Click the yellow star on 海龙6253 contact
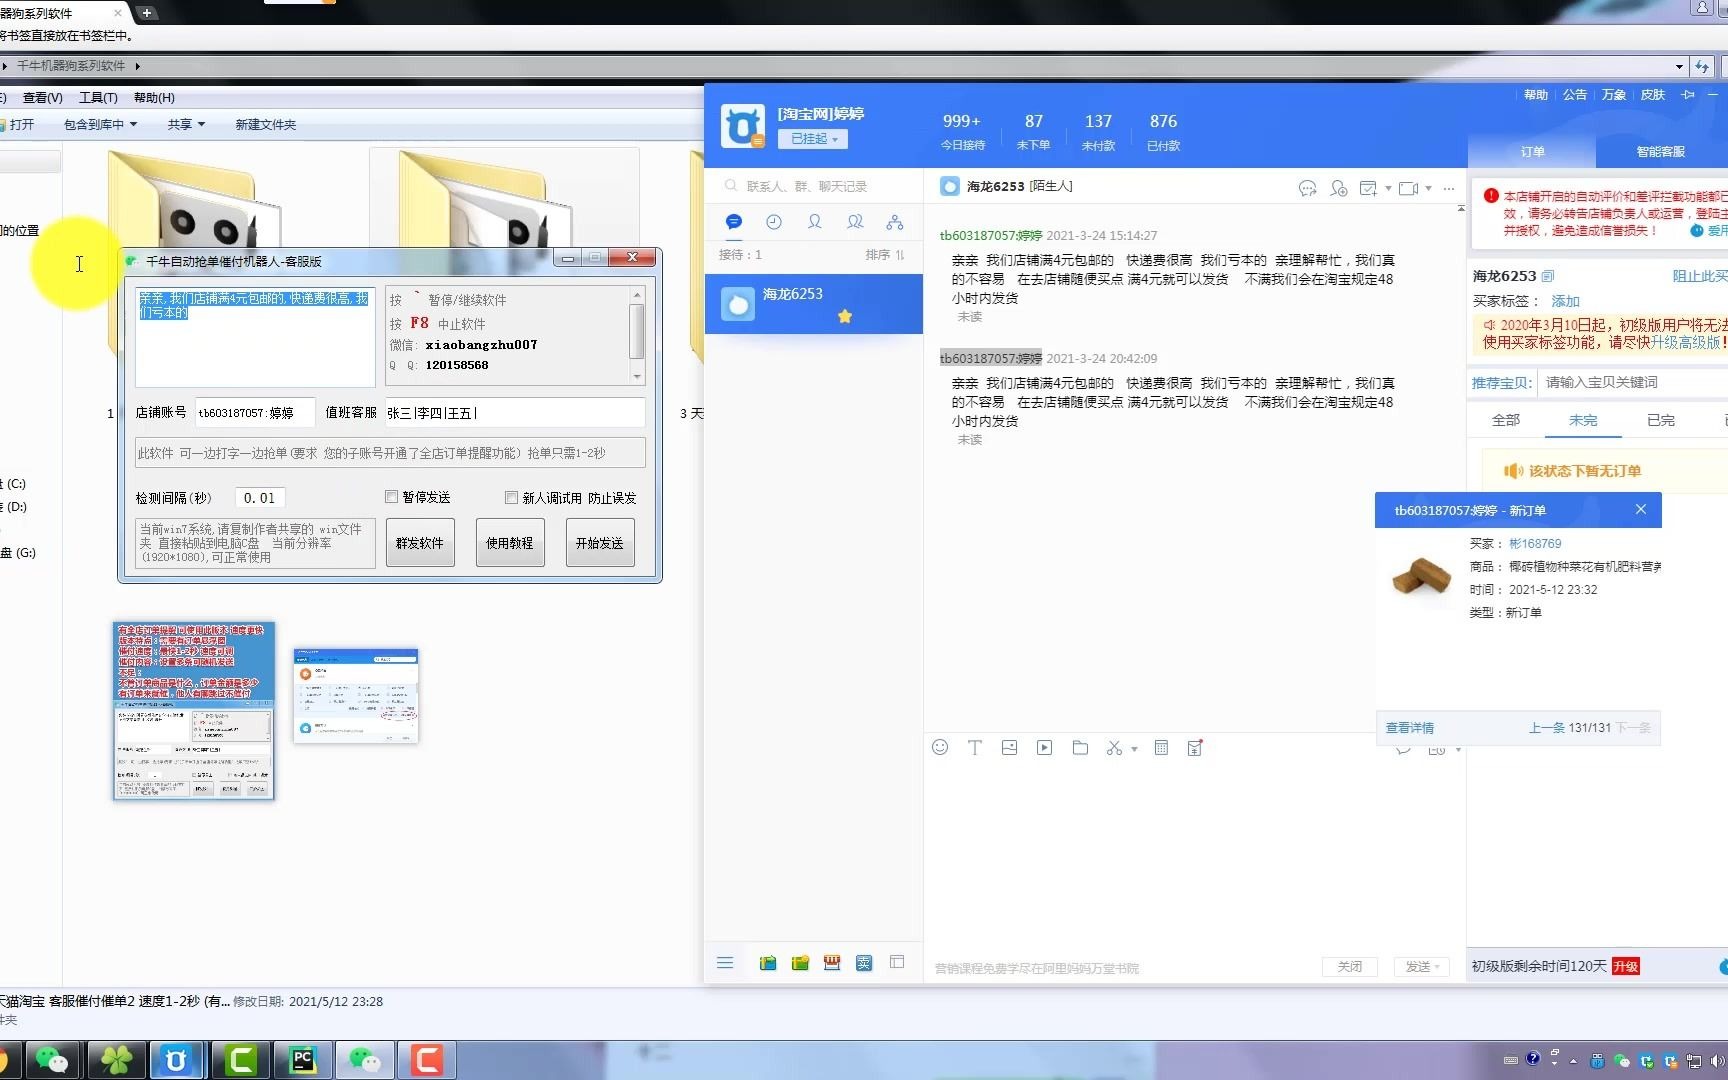Image resolution: width=1728 pixels, height=1080 pixels. click(845, 316)
